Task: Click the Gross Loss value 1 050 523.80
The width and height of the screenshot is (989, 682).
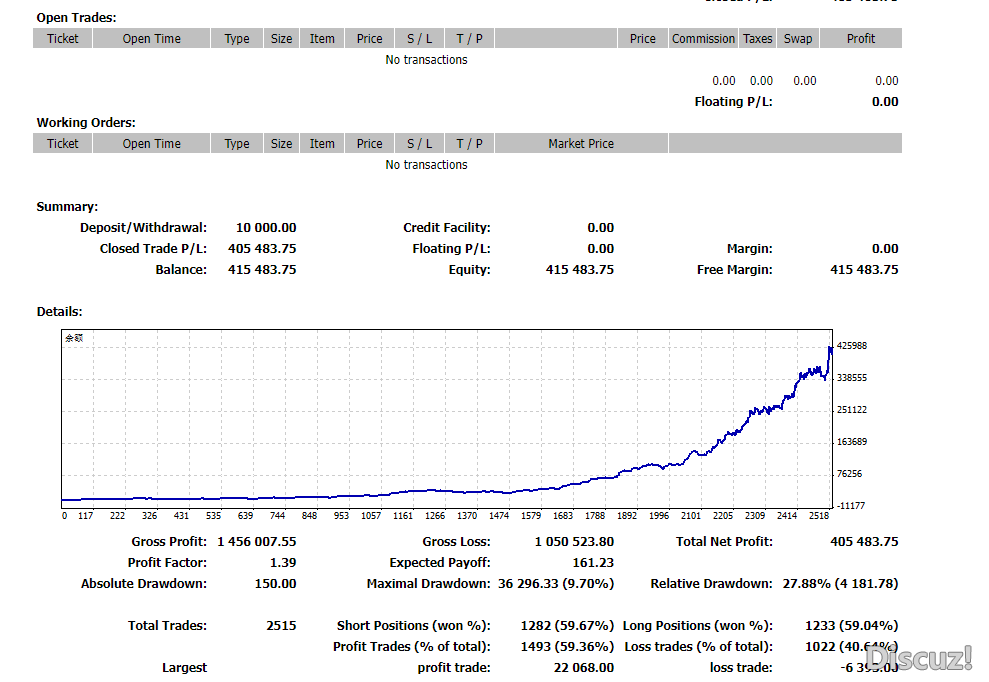Action: point(574,541)
